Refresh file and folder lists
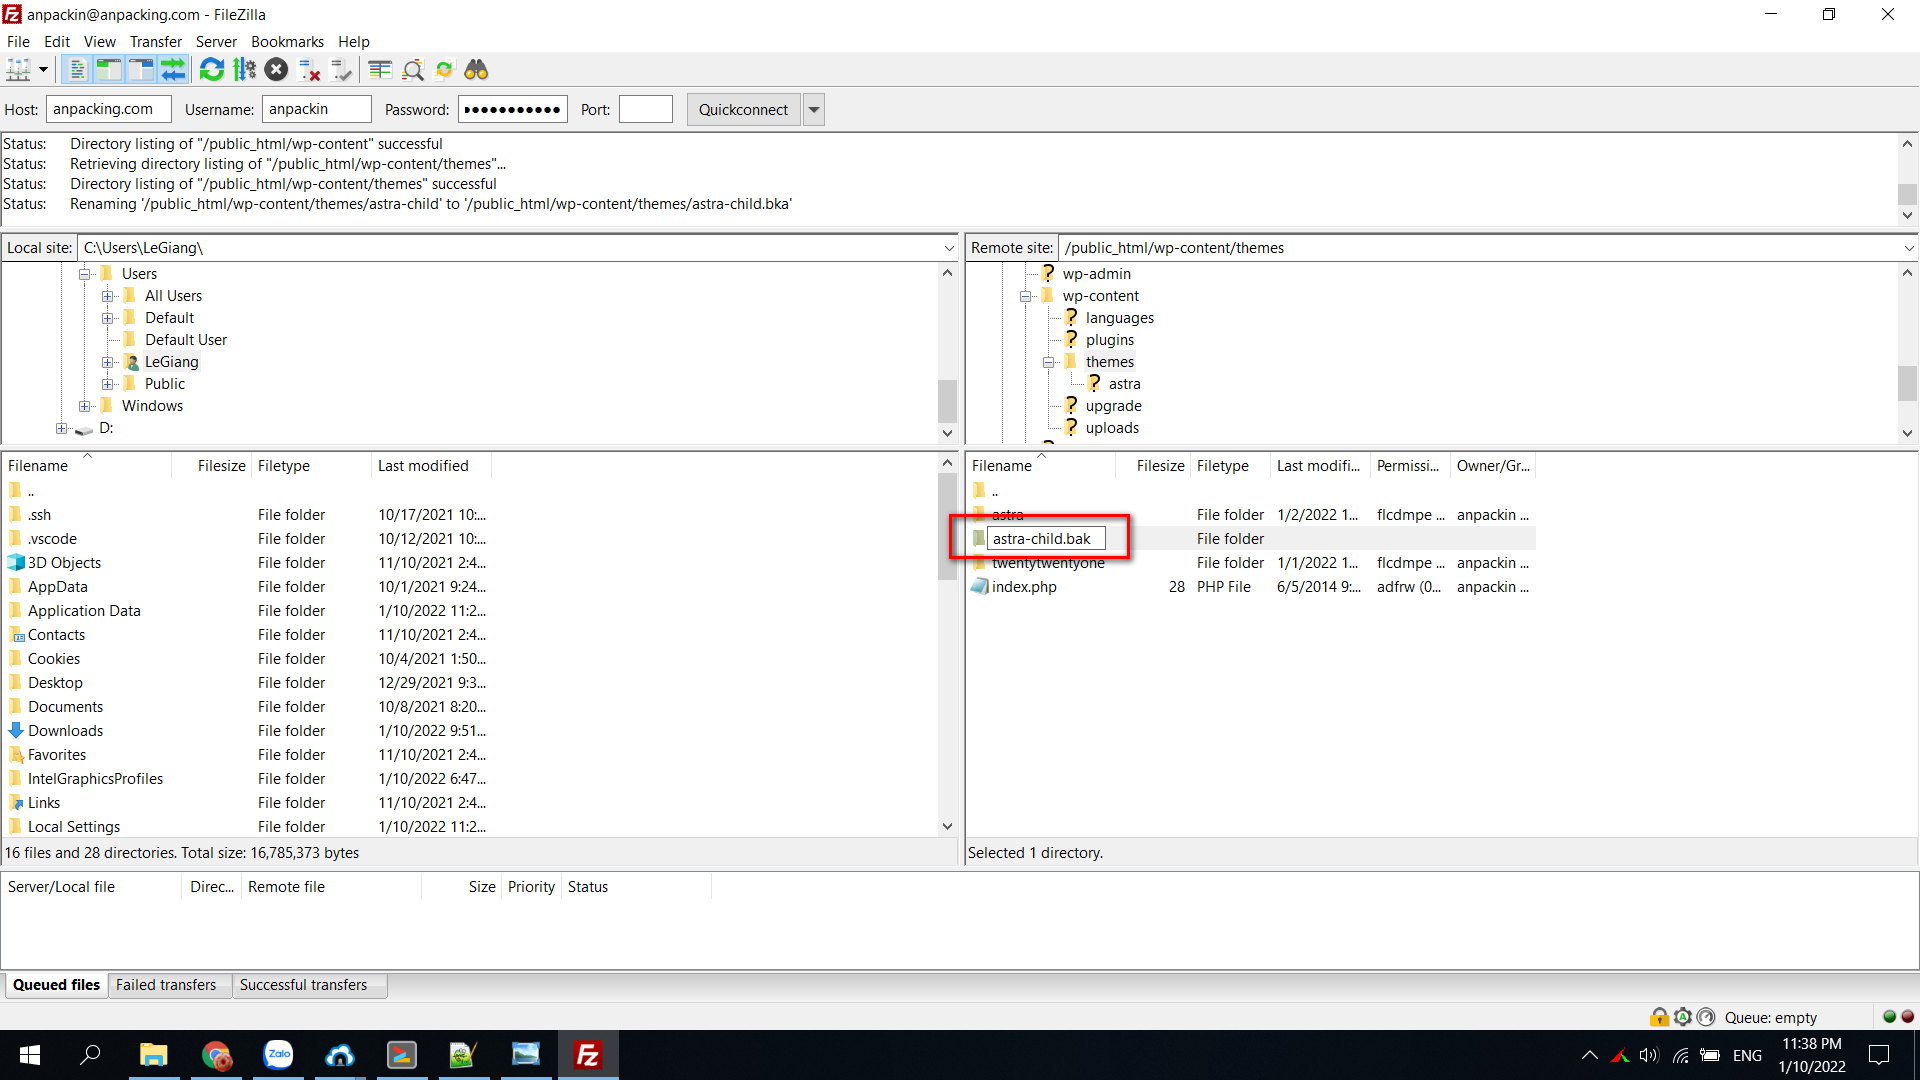Screen dimensions: 1920x1080 (x=212, y=70)
